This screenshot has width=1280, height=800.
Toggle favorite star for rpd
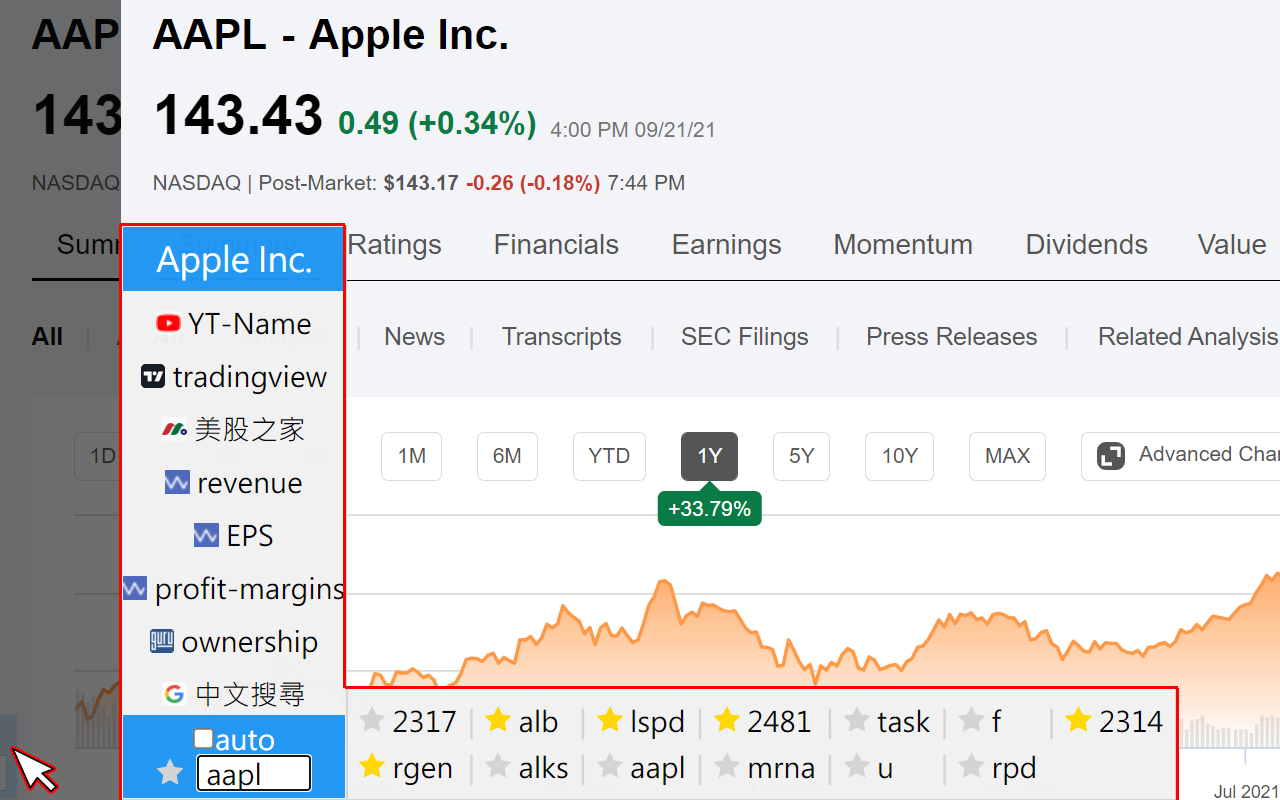pyautogui.click(x=971, y=768)
